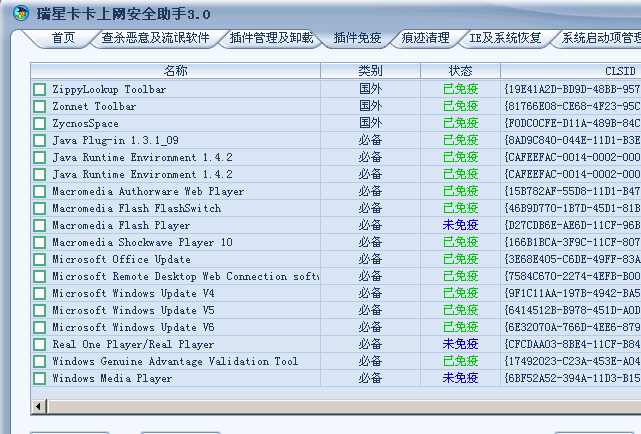Tick Microsoft Windows Update V4 checkbox

40,293
